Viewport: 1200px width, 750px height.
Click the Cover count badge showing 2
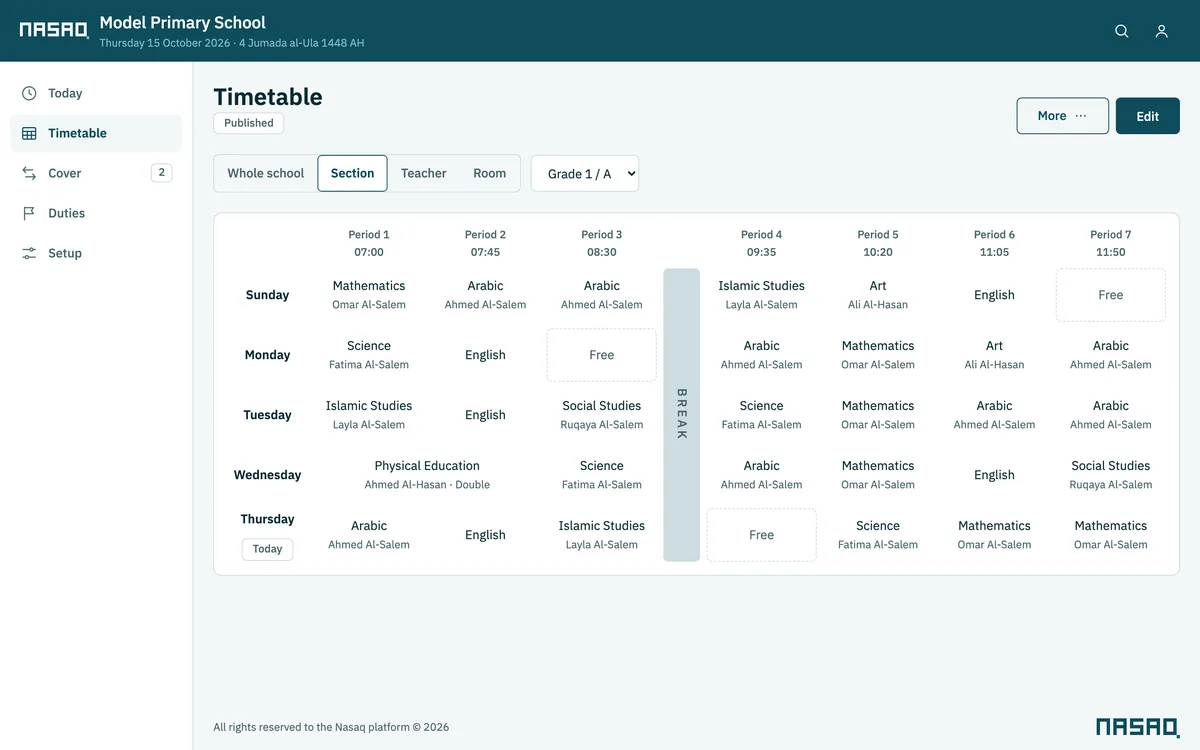pos(161,173)
